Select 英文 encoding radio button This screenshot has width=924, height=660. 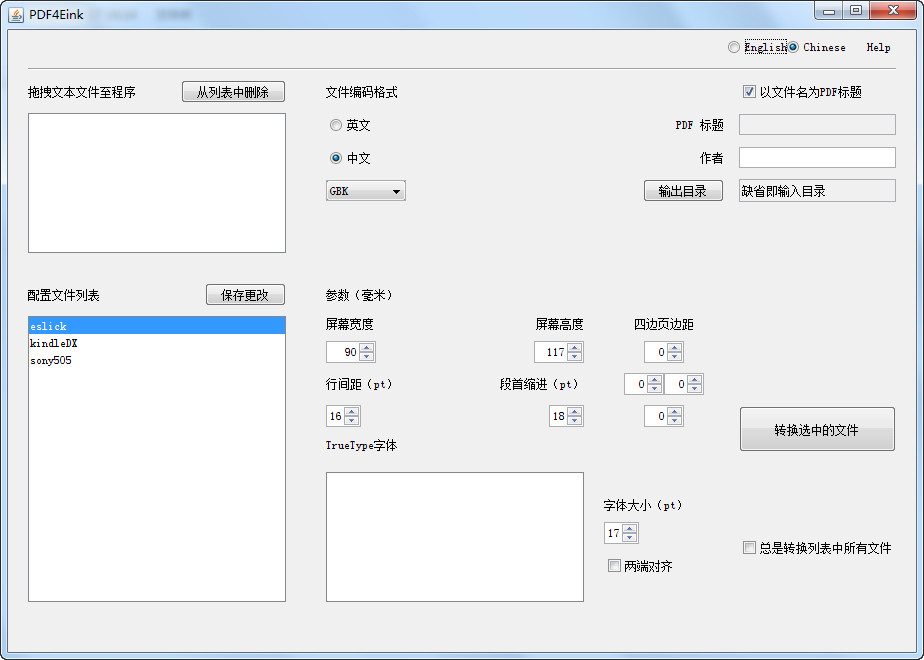pos(336,125)
